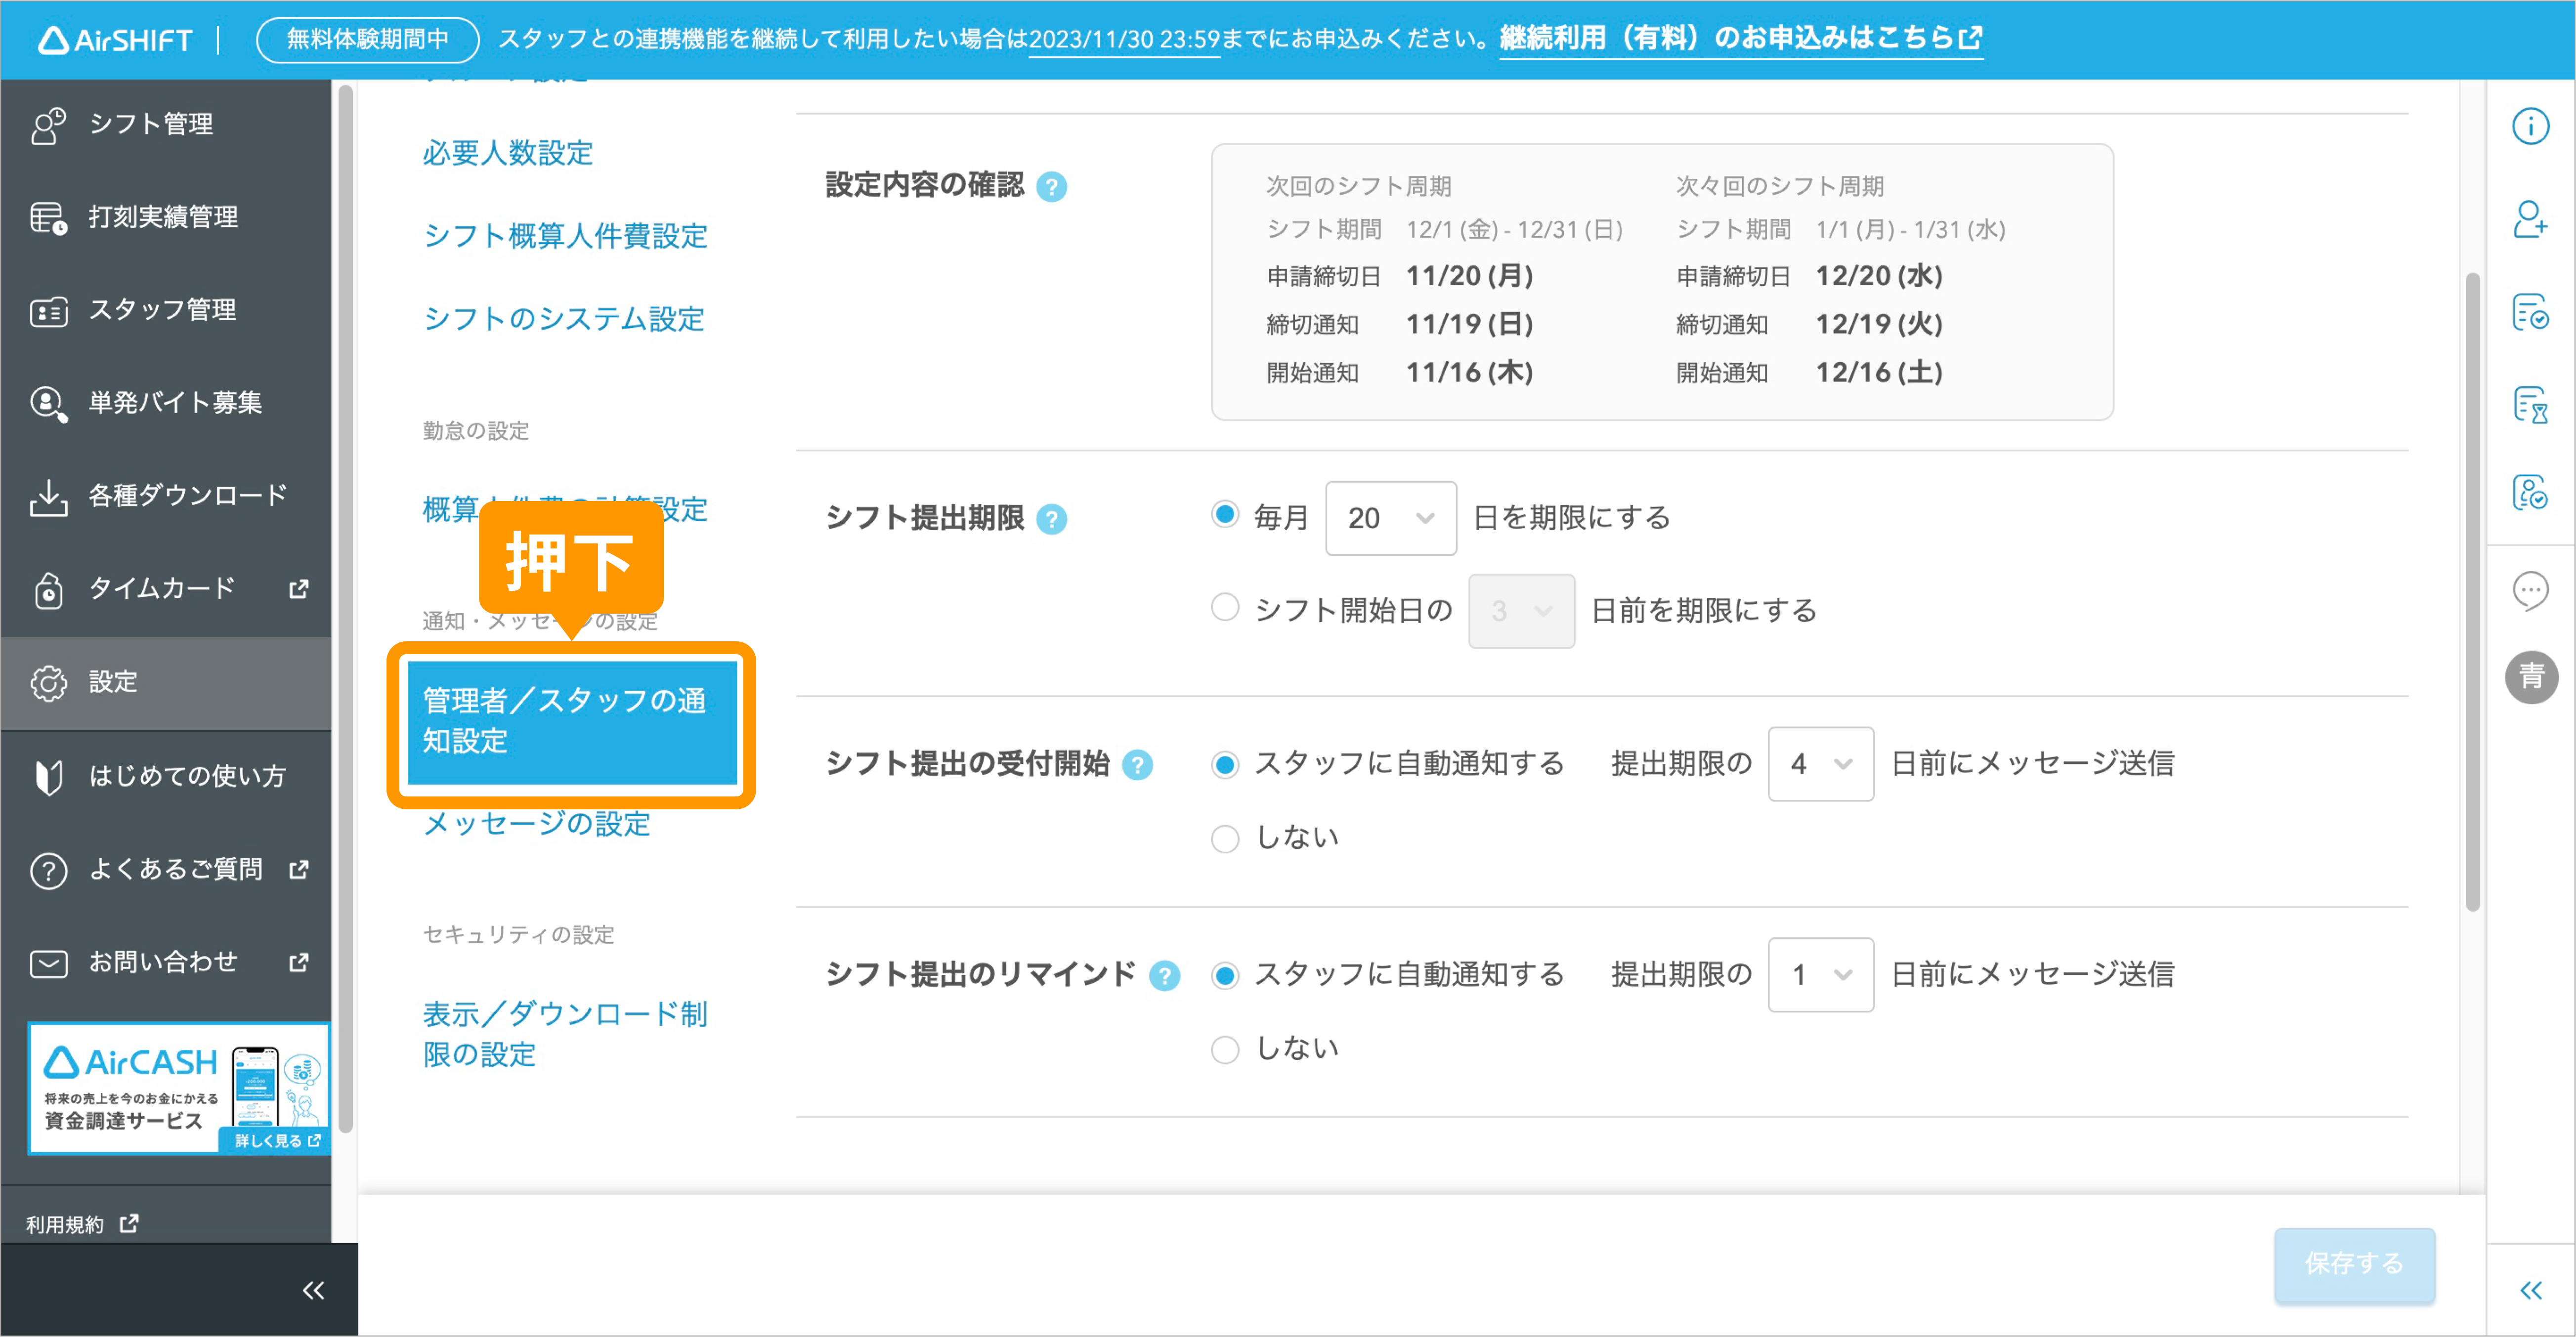This screenshot has height=1337, width=2576.
Task: Click the 申請締切日 12/20 (水) value
Action: (x=1879, y=276)
